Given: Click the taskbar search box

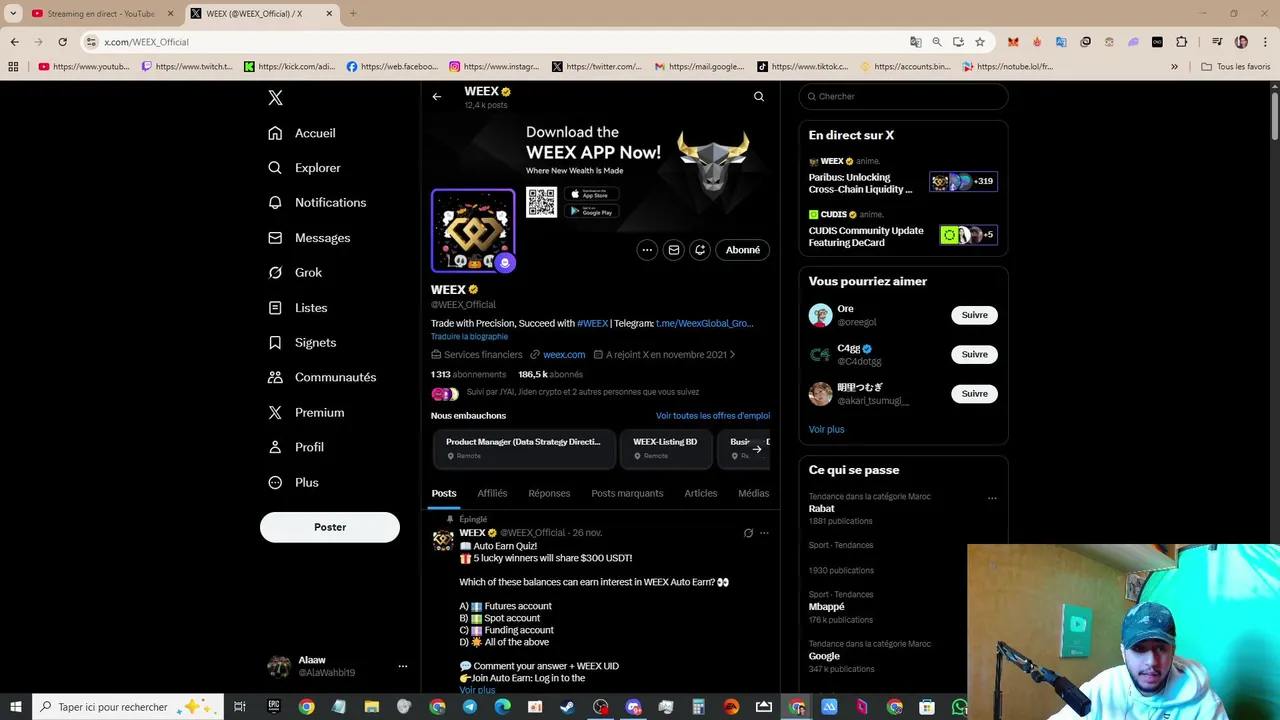Looking at the screenshot, I should click(127, 707).
